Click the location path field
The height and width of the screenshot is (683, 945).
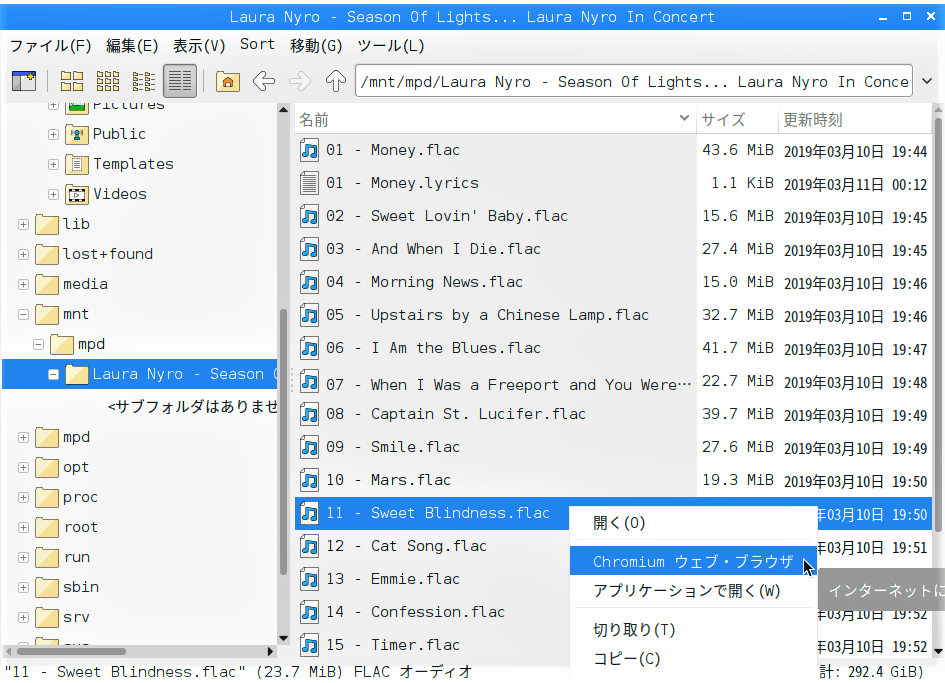tap(633, 81)
